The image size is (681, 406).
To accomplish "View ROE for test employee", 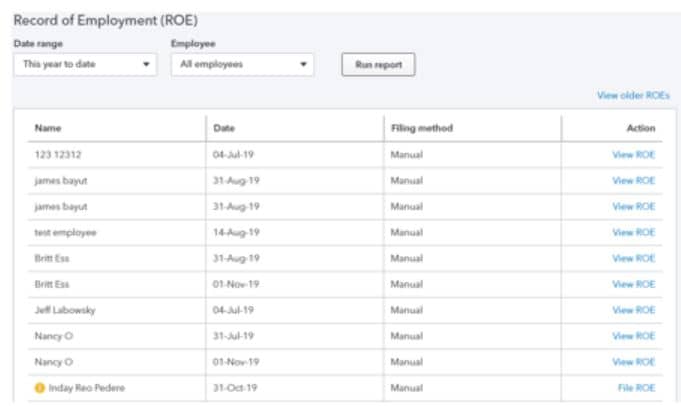I will click(634, 232).
